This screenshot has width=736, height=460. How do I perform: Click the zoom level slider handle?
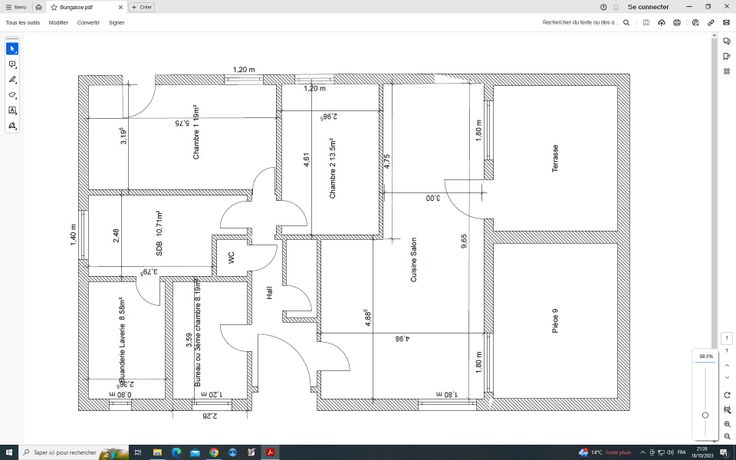pos(705,414)
